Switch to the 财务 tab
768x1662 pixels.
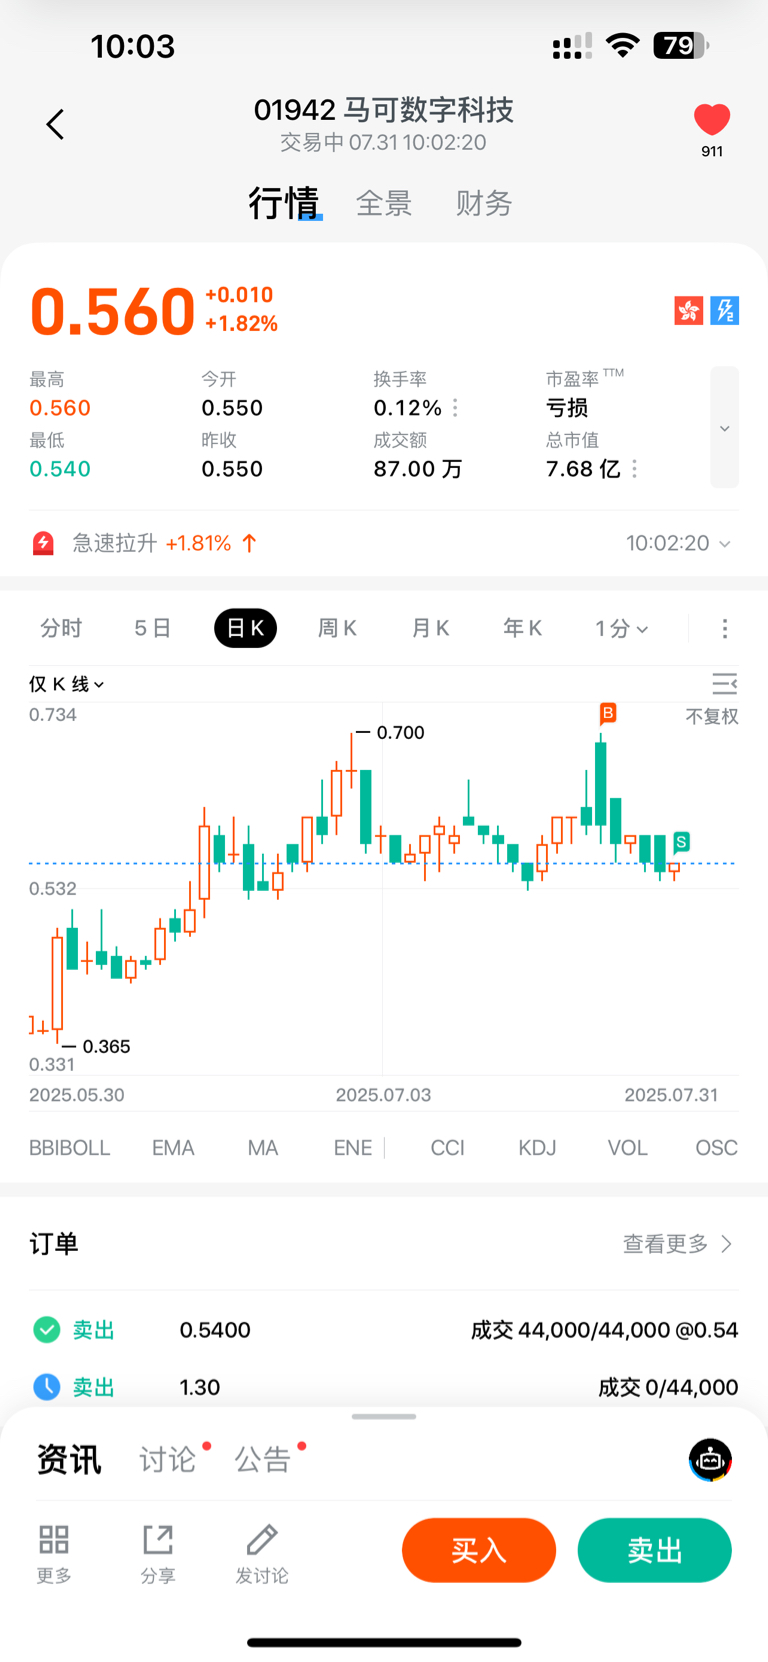[484, 204]
